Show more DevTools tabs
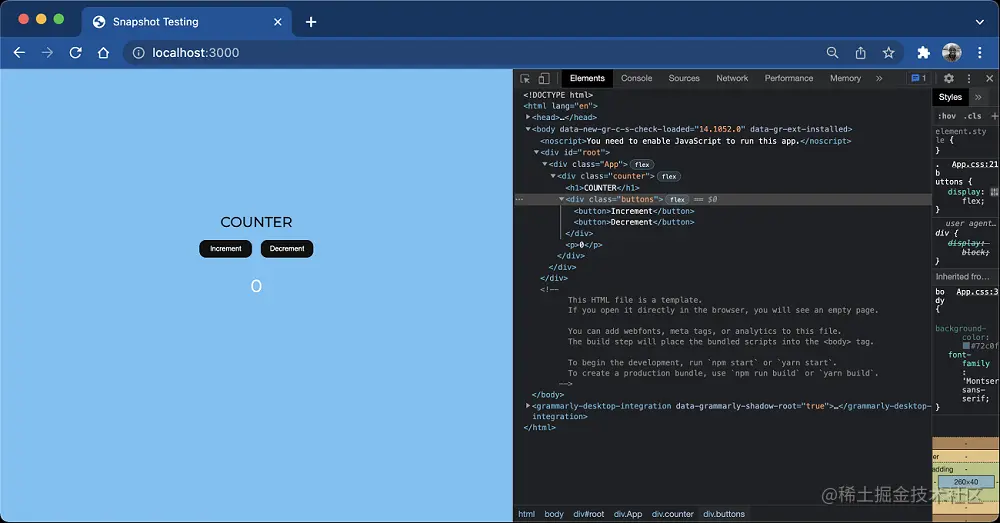The width and height of the screenshot is (1000, 523). [879, 78]
